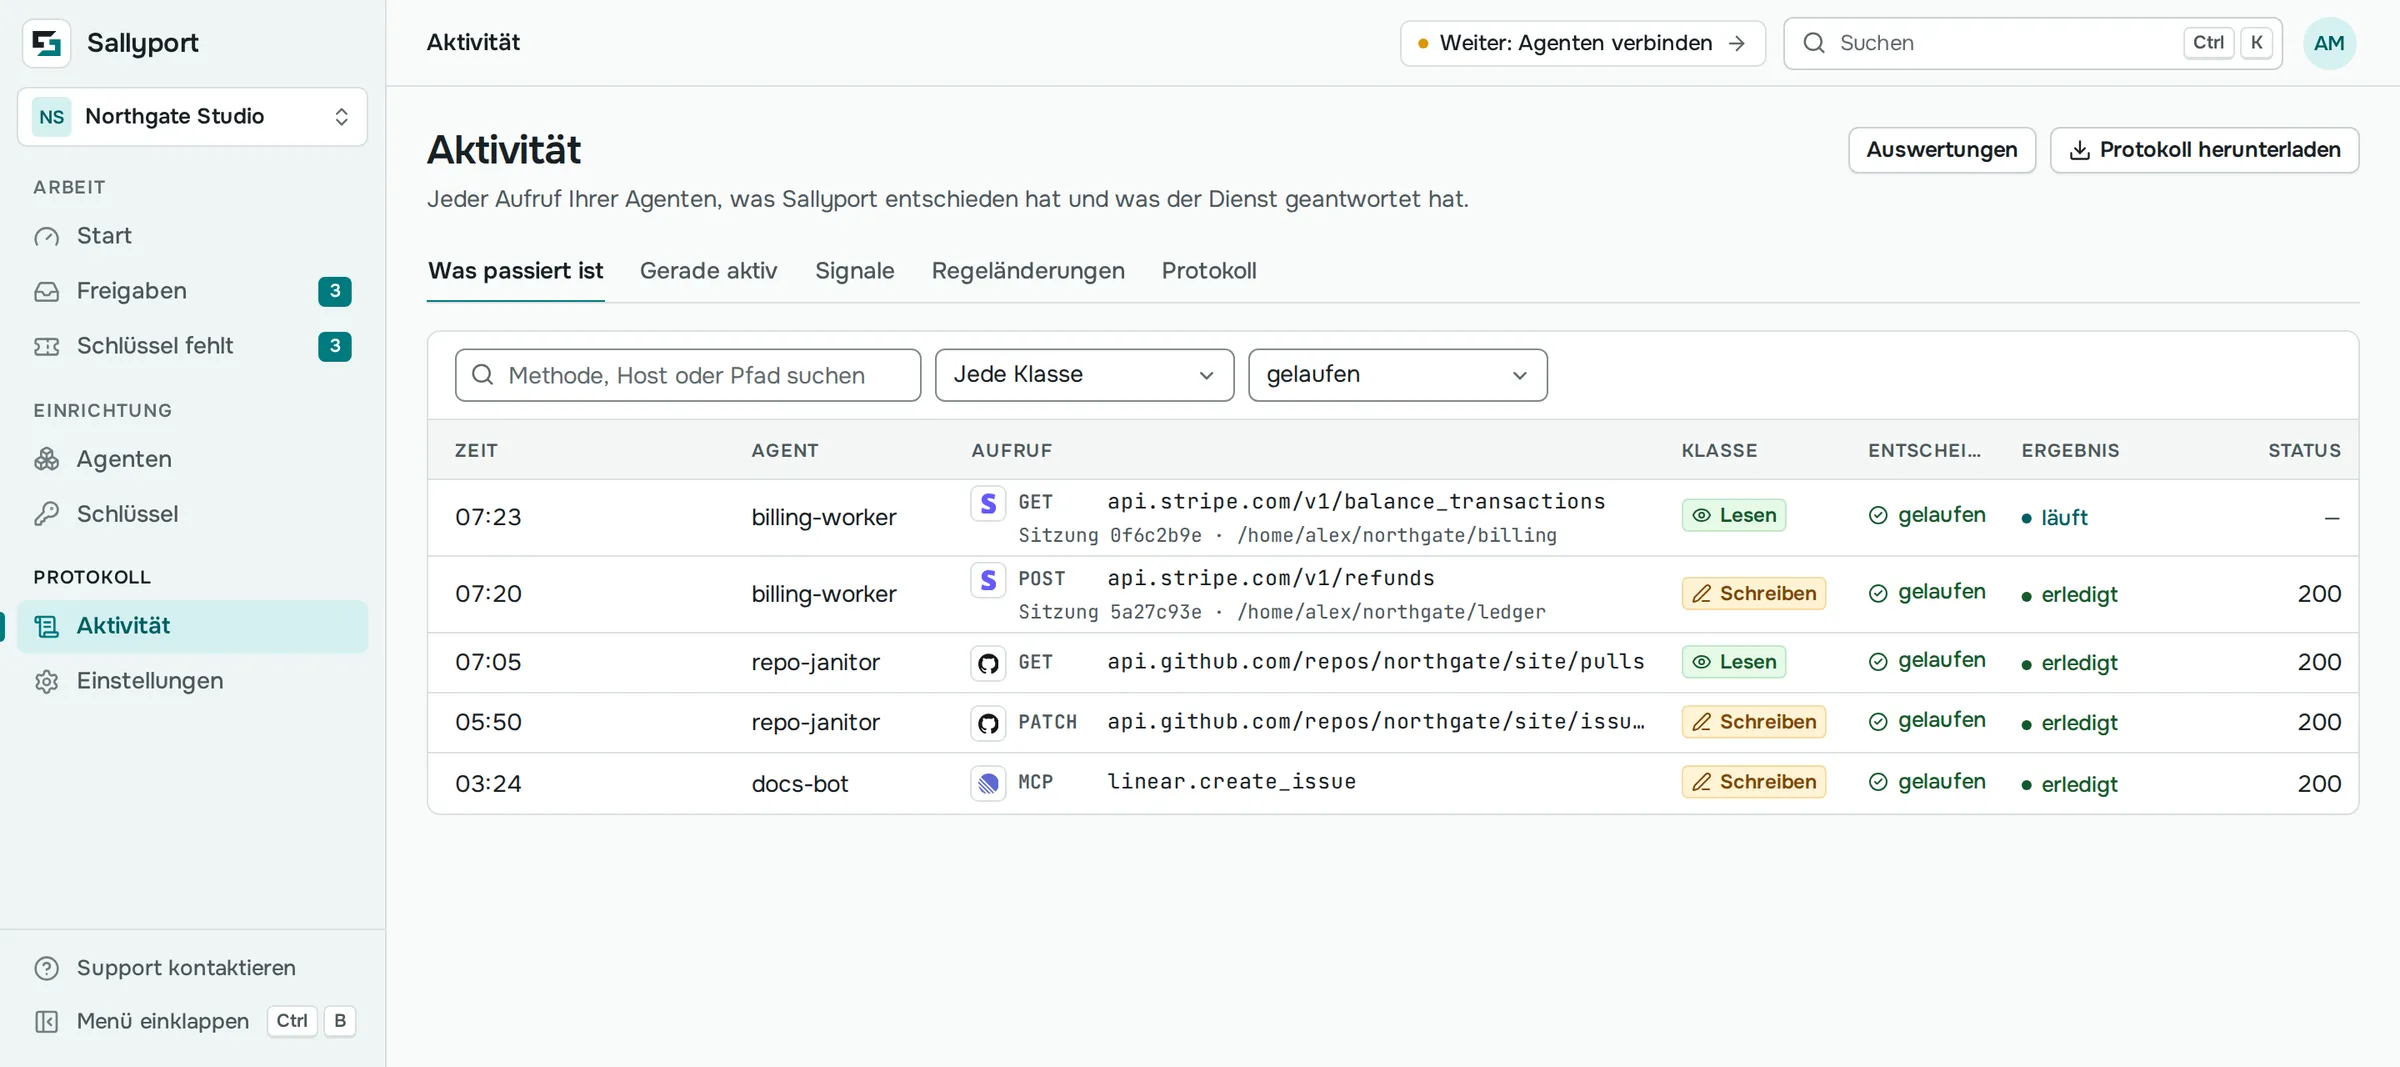The height and width of the screenshot is (1067, 2400).
Task: Select api.stripe.com/v1/refunds call text
Action: pyautogui.click(x=1271, y=578)
